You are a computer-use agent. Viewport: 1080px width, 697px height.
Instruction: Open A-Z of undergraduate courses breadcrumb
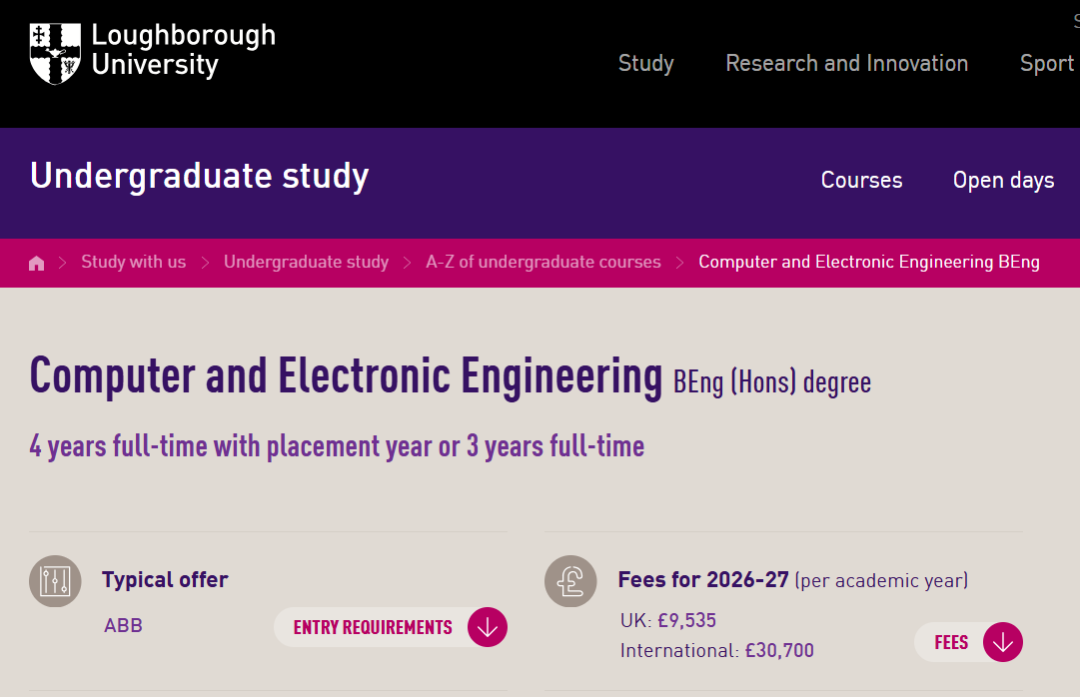pyautogui.click(x=543, y=262)
